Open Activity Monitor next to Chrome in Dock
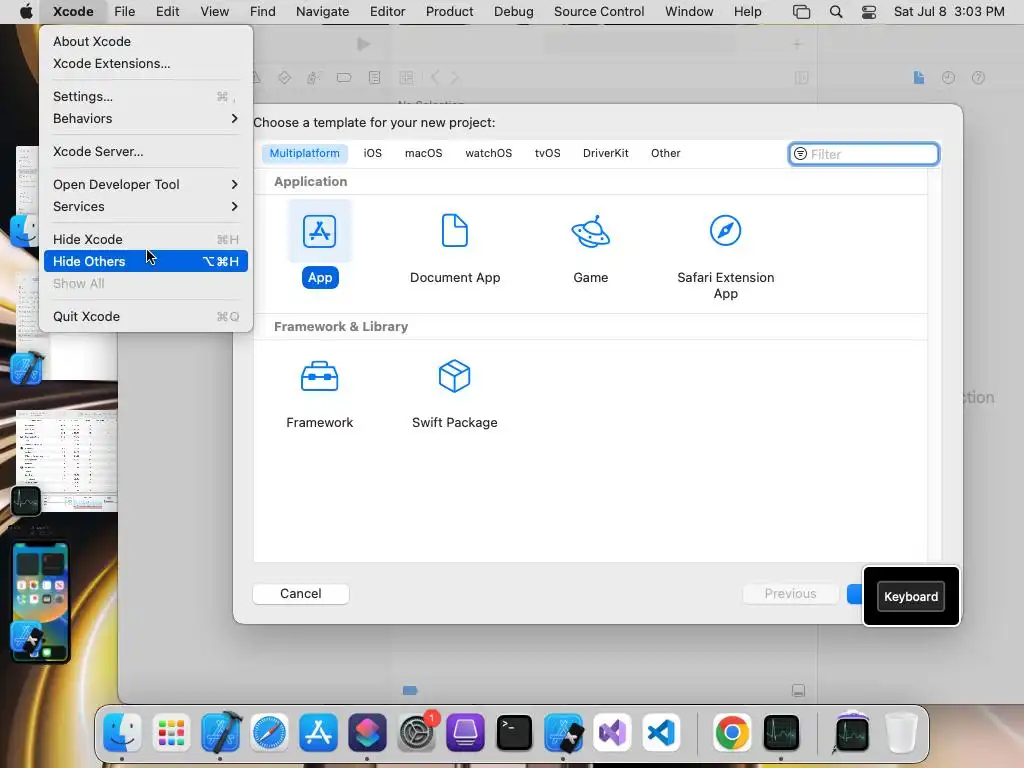This screenshot has height=768, width=1024. point(781,733)
